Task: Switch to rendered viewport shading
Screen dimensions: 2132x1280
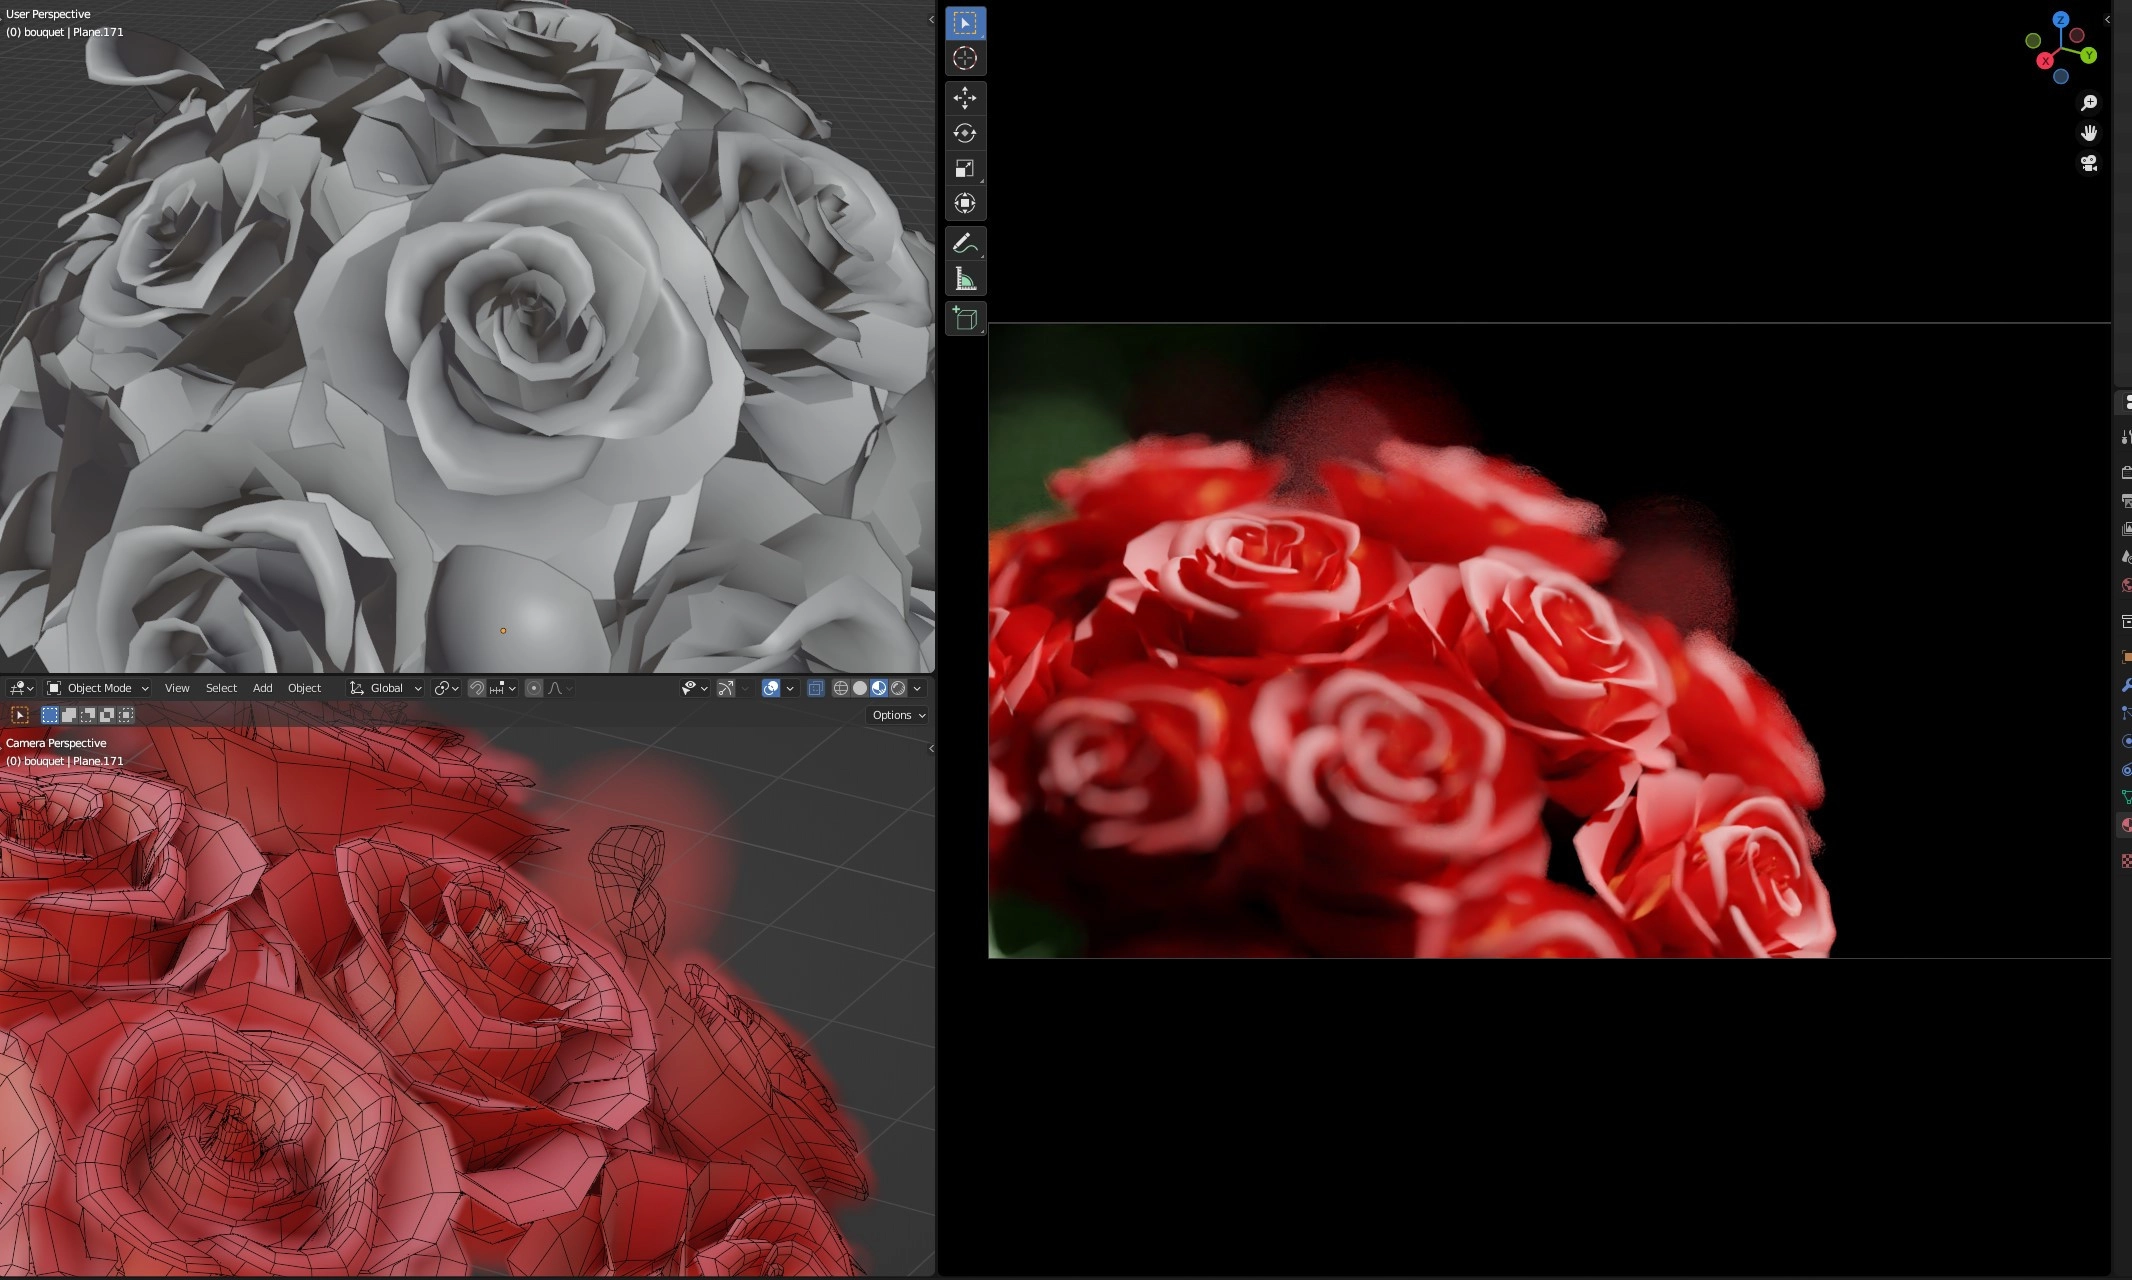Action: 898,688
